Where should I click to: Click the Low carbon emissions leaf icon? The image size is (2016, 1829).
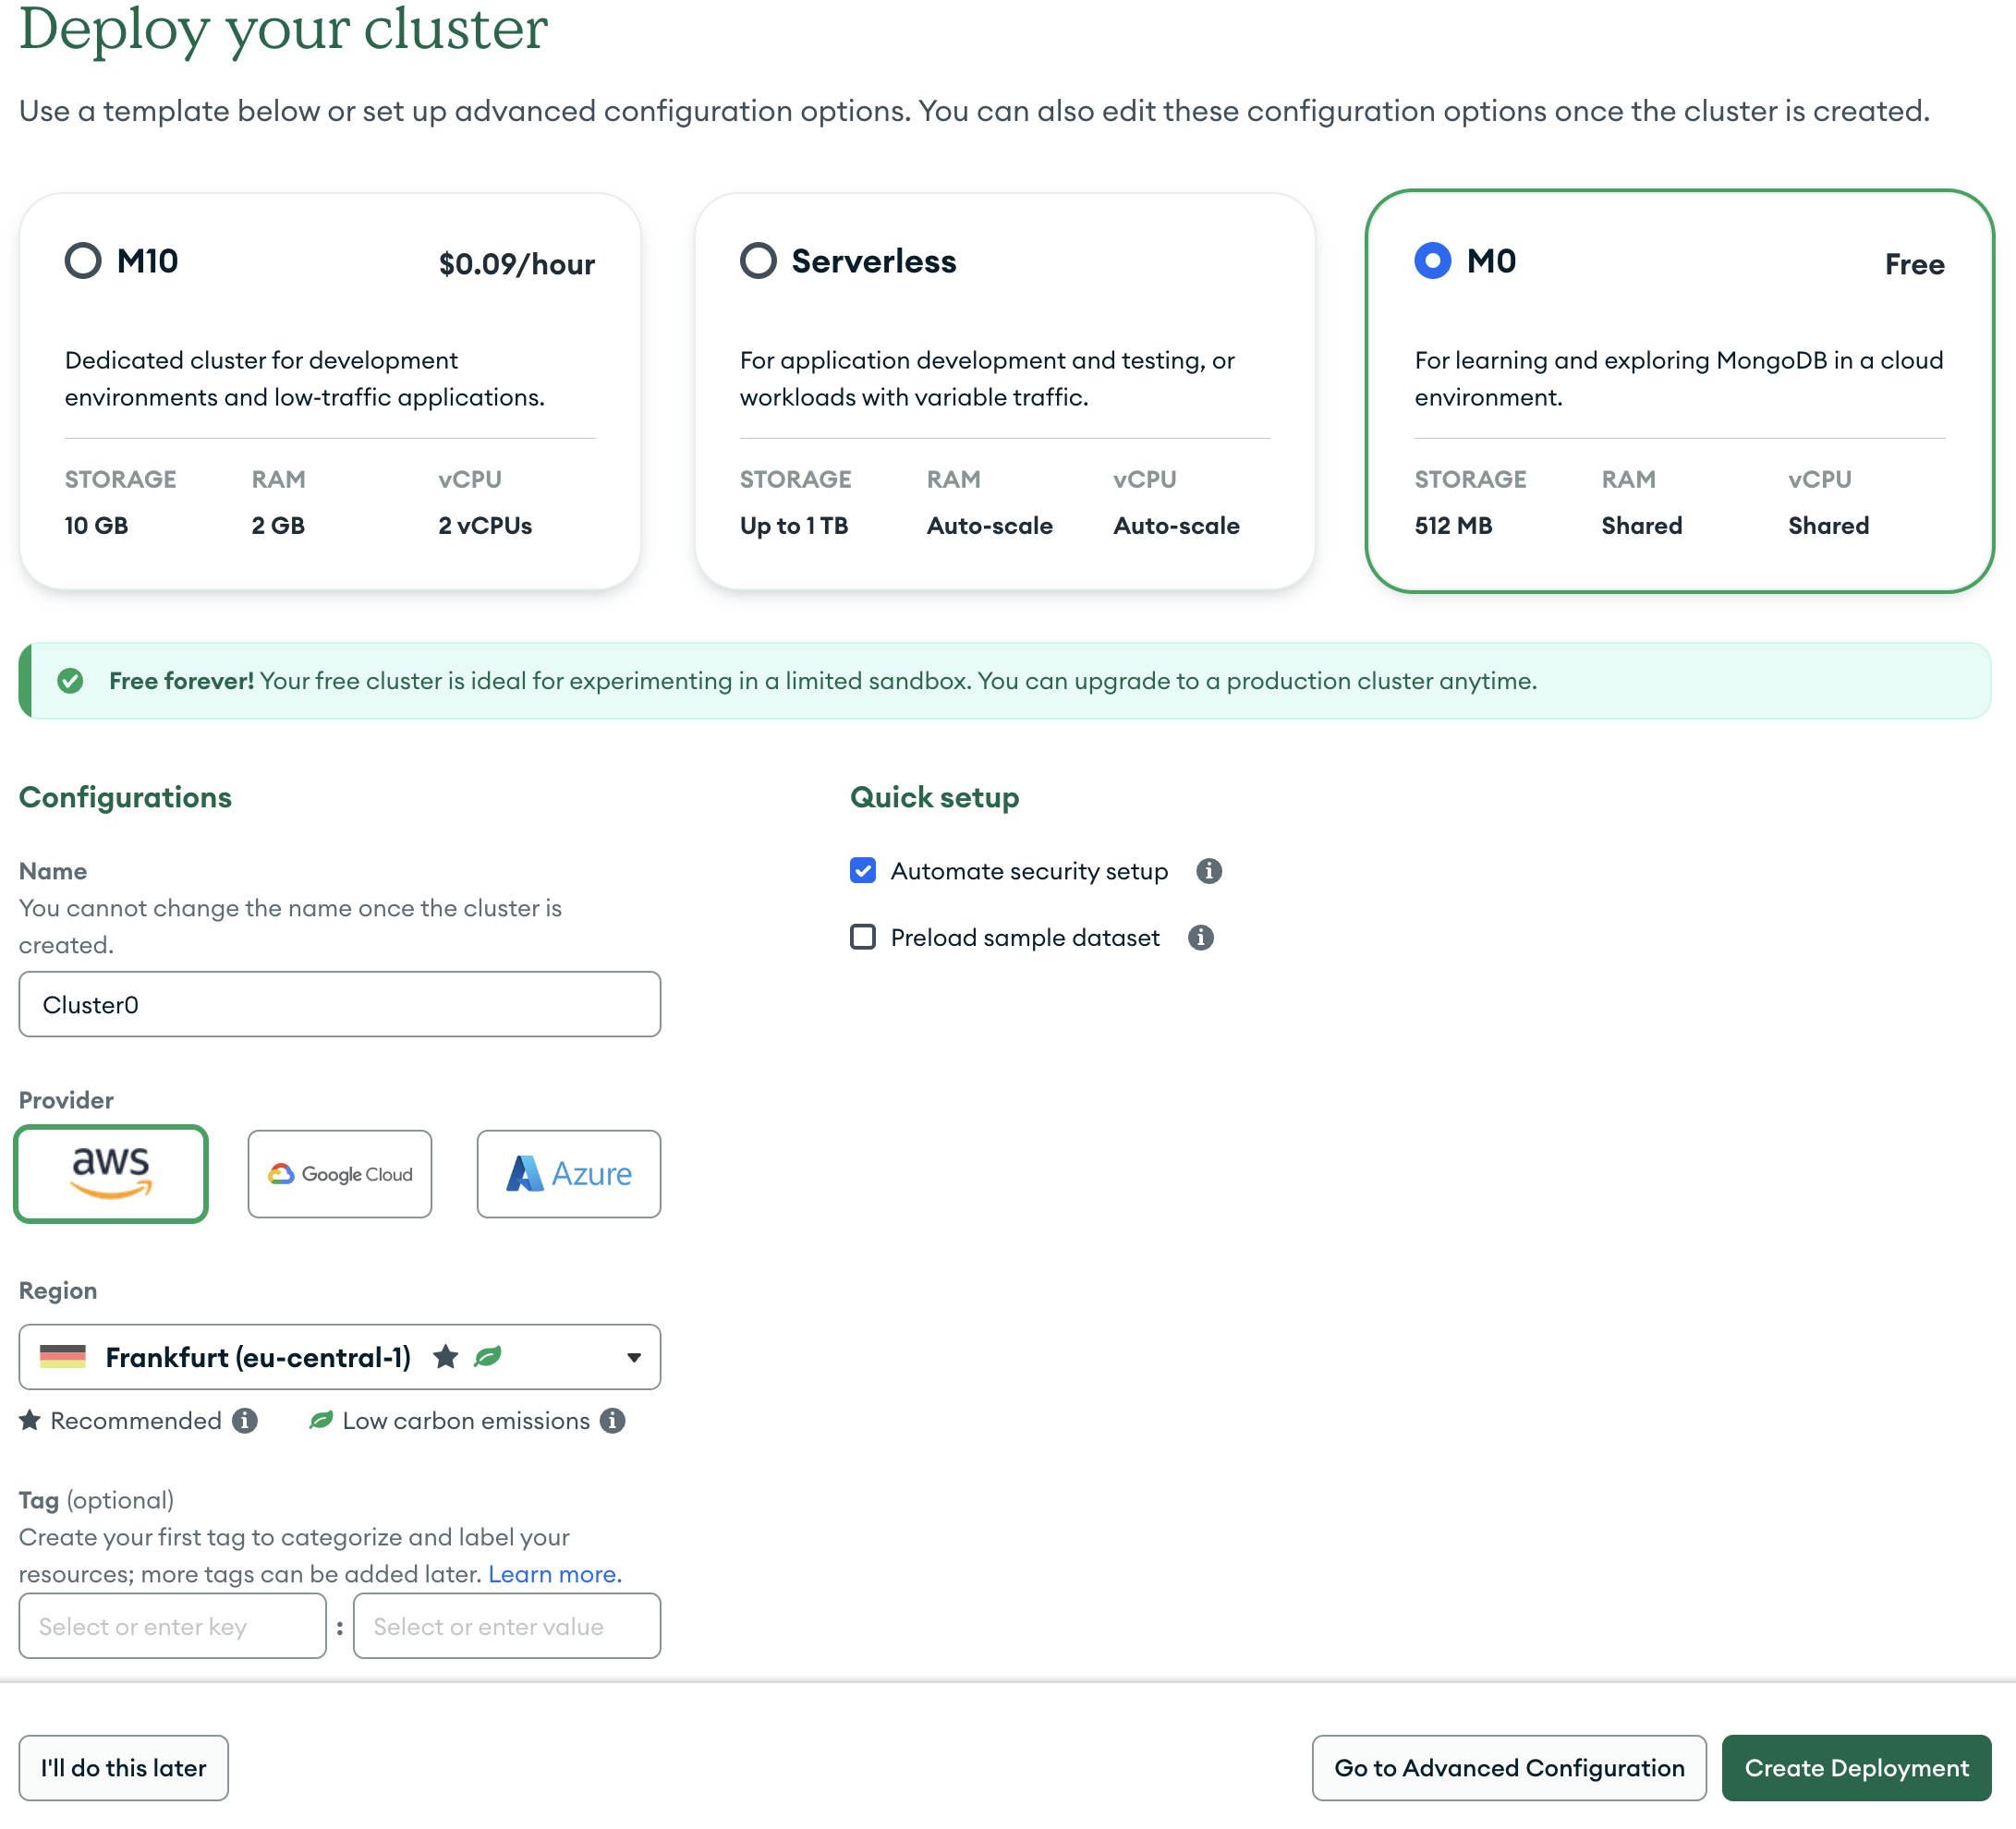click(320, 1420)
